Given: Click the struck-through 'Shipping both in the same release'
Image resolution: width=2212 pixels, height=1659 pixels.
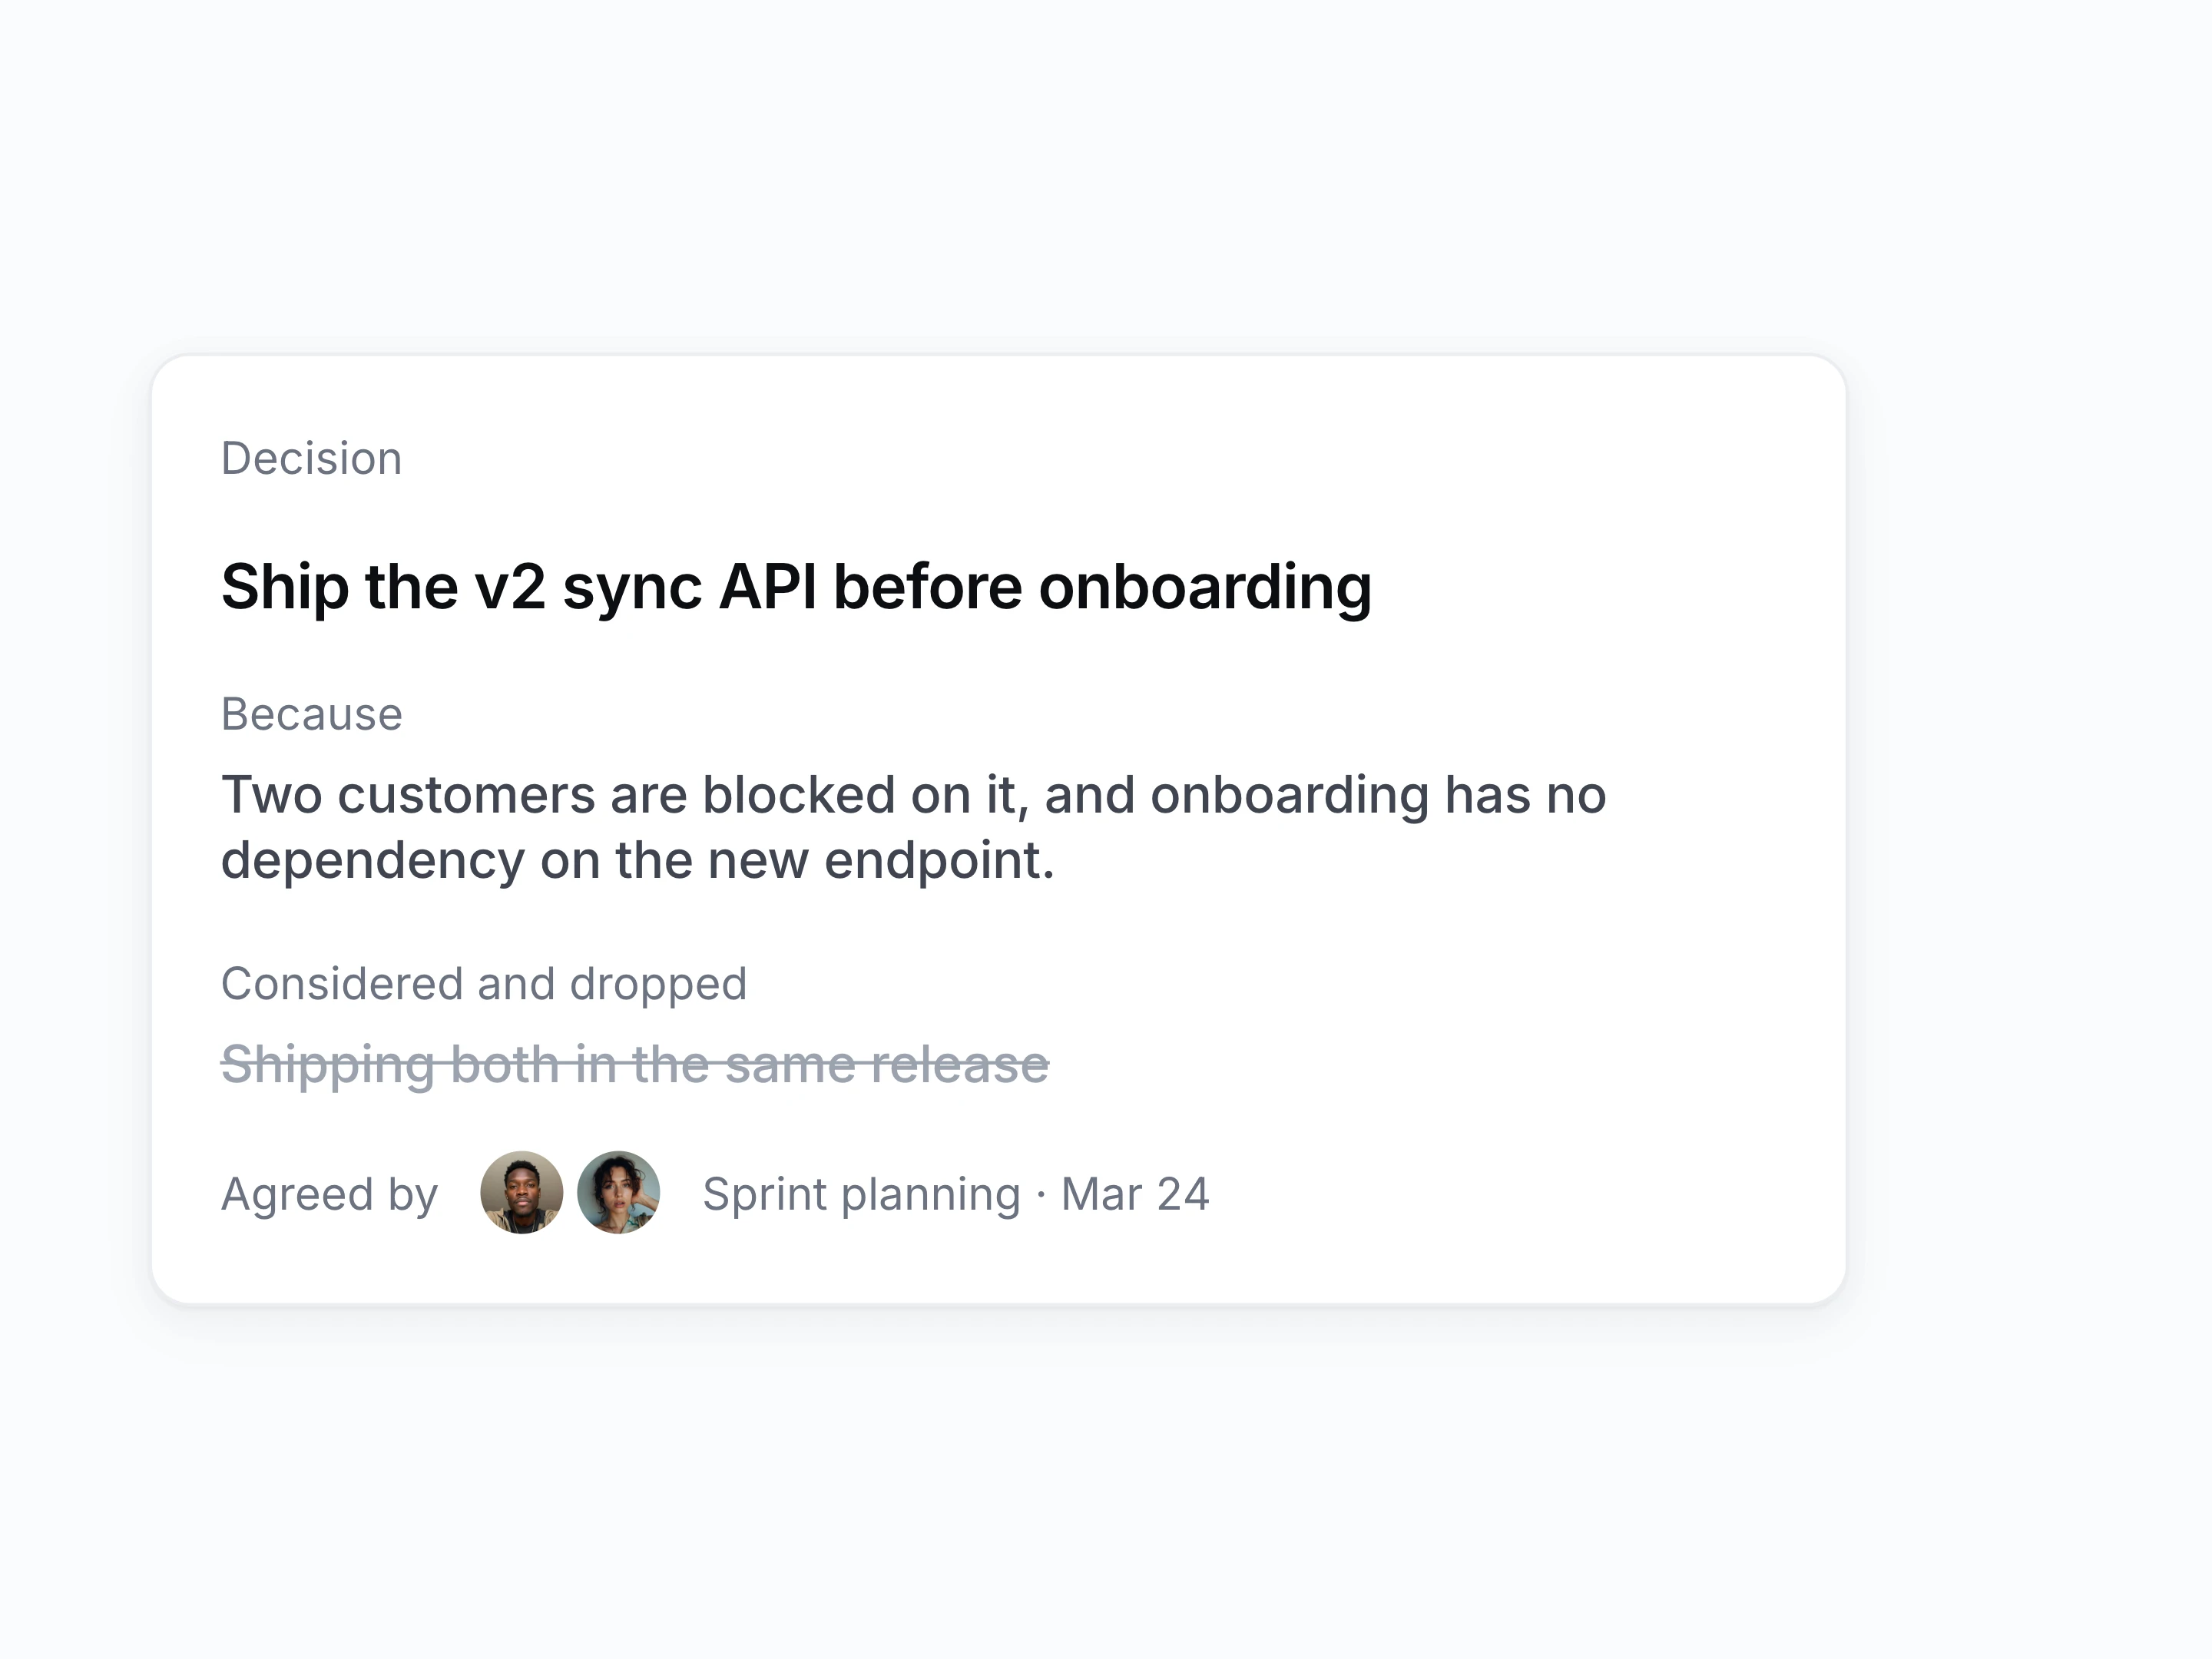Looking at the screenshot, I should 635,1065.
